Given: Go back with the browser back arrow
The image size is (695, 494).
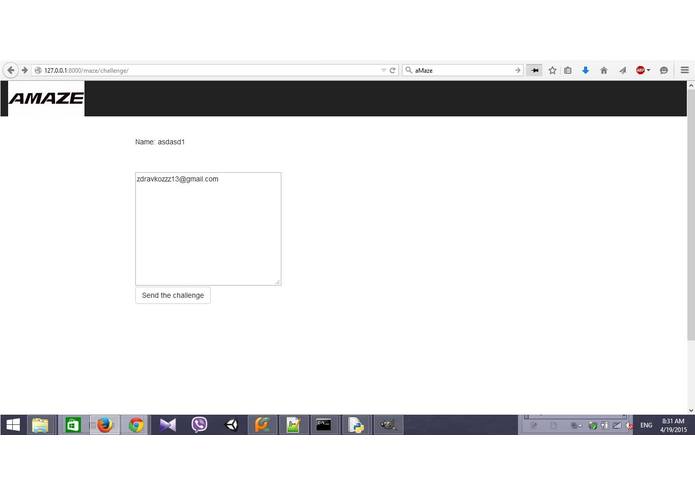Looking at the screenshot, I should (x=11, y=70).
